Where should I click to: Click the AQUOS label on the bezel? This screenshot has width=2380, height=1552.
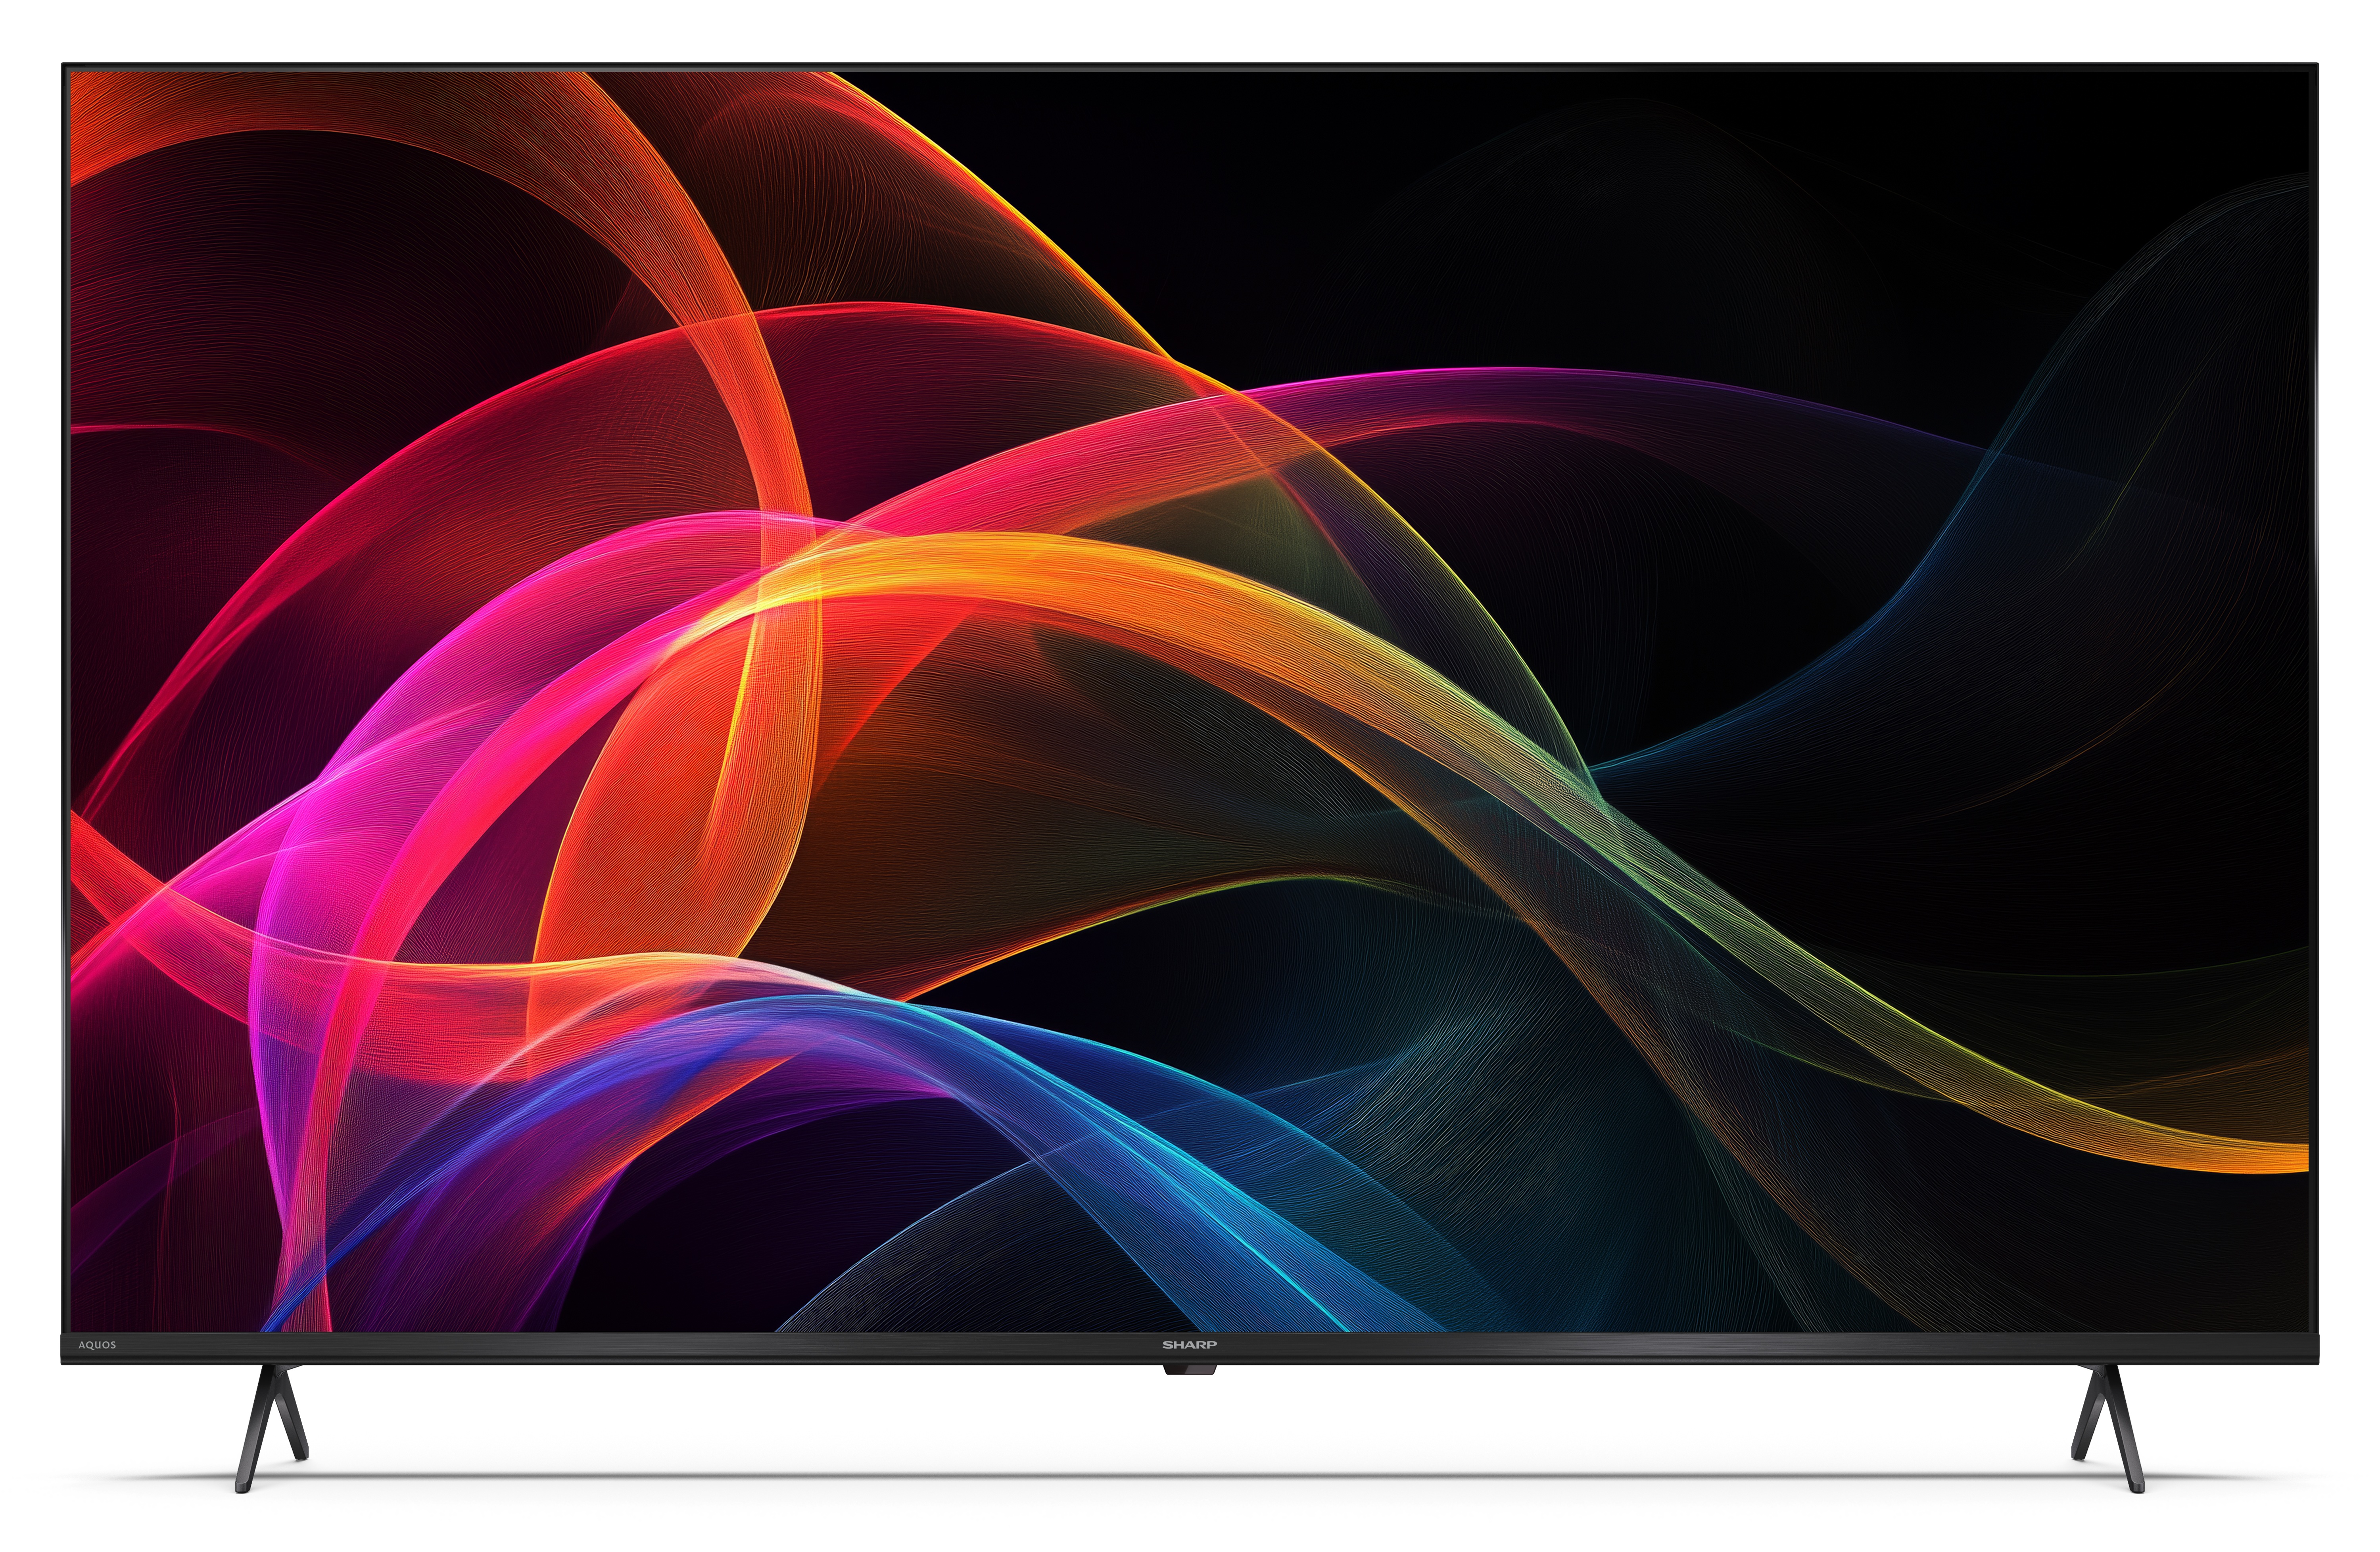click(97, 1345)
